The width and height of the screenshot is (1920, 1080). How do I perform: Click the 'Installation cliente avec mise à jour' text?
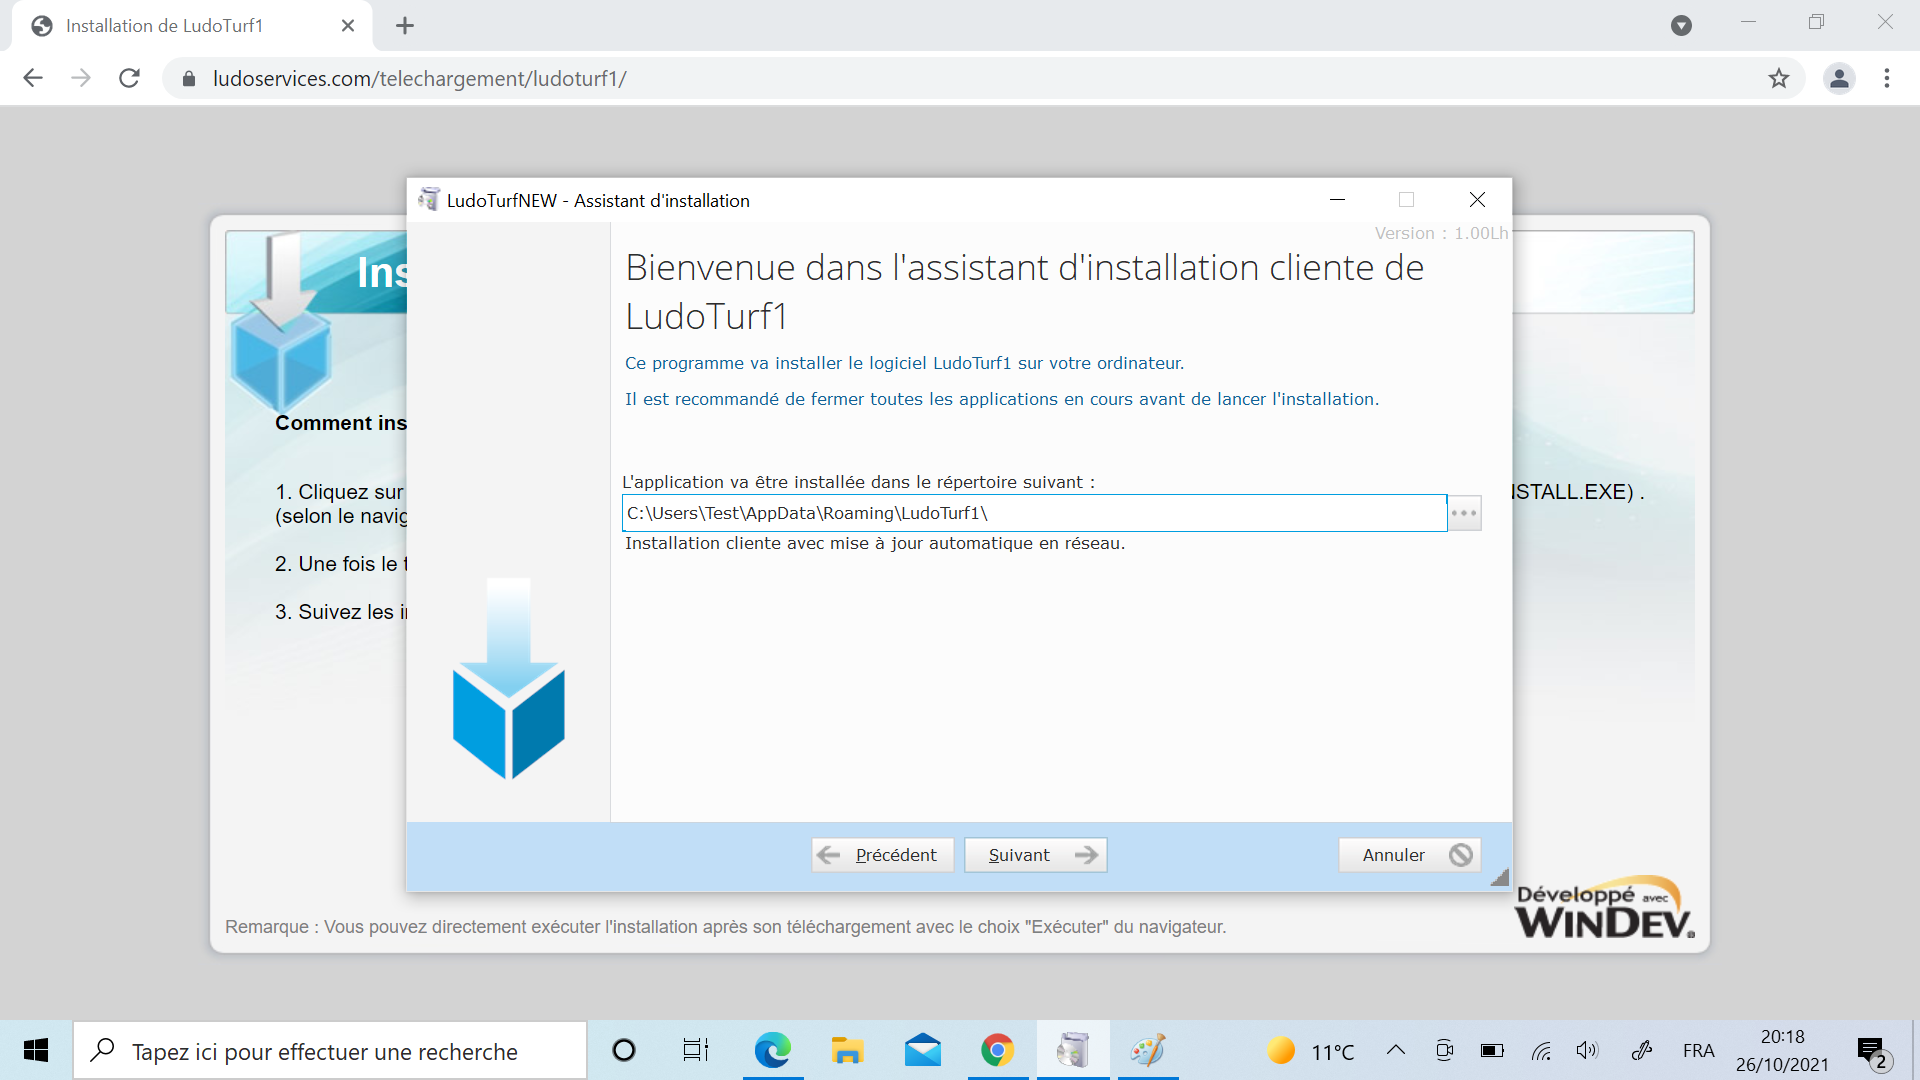coord(875,543)
